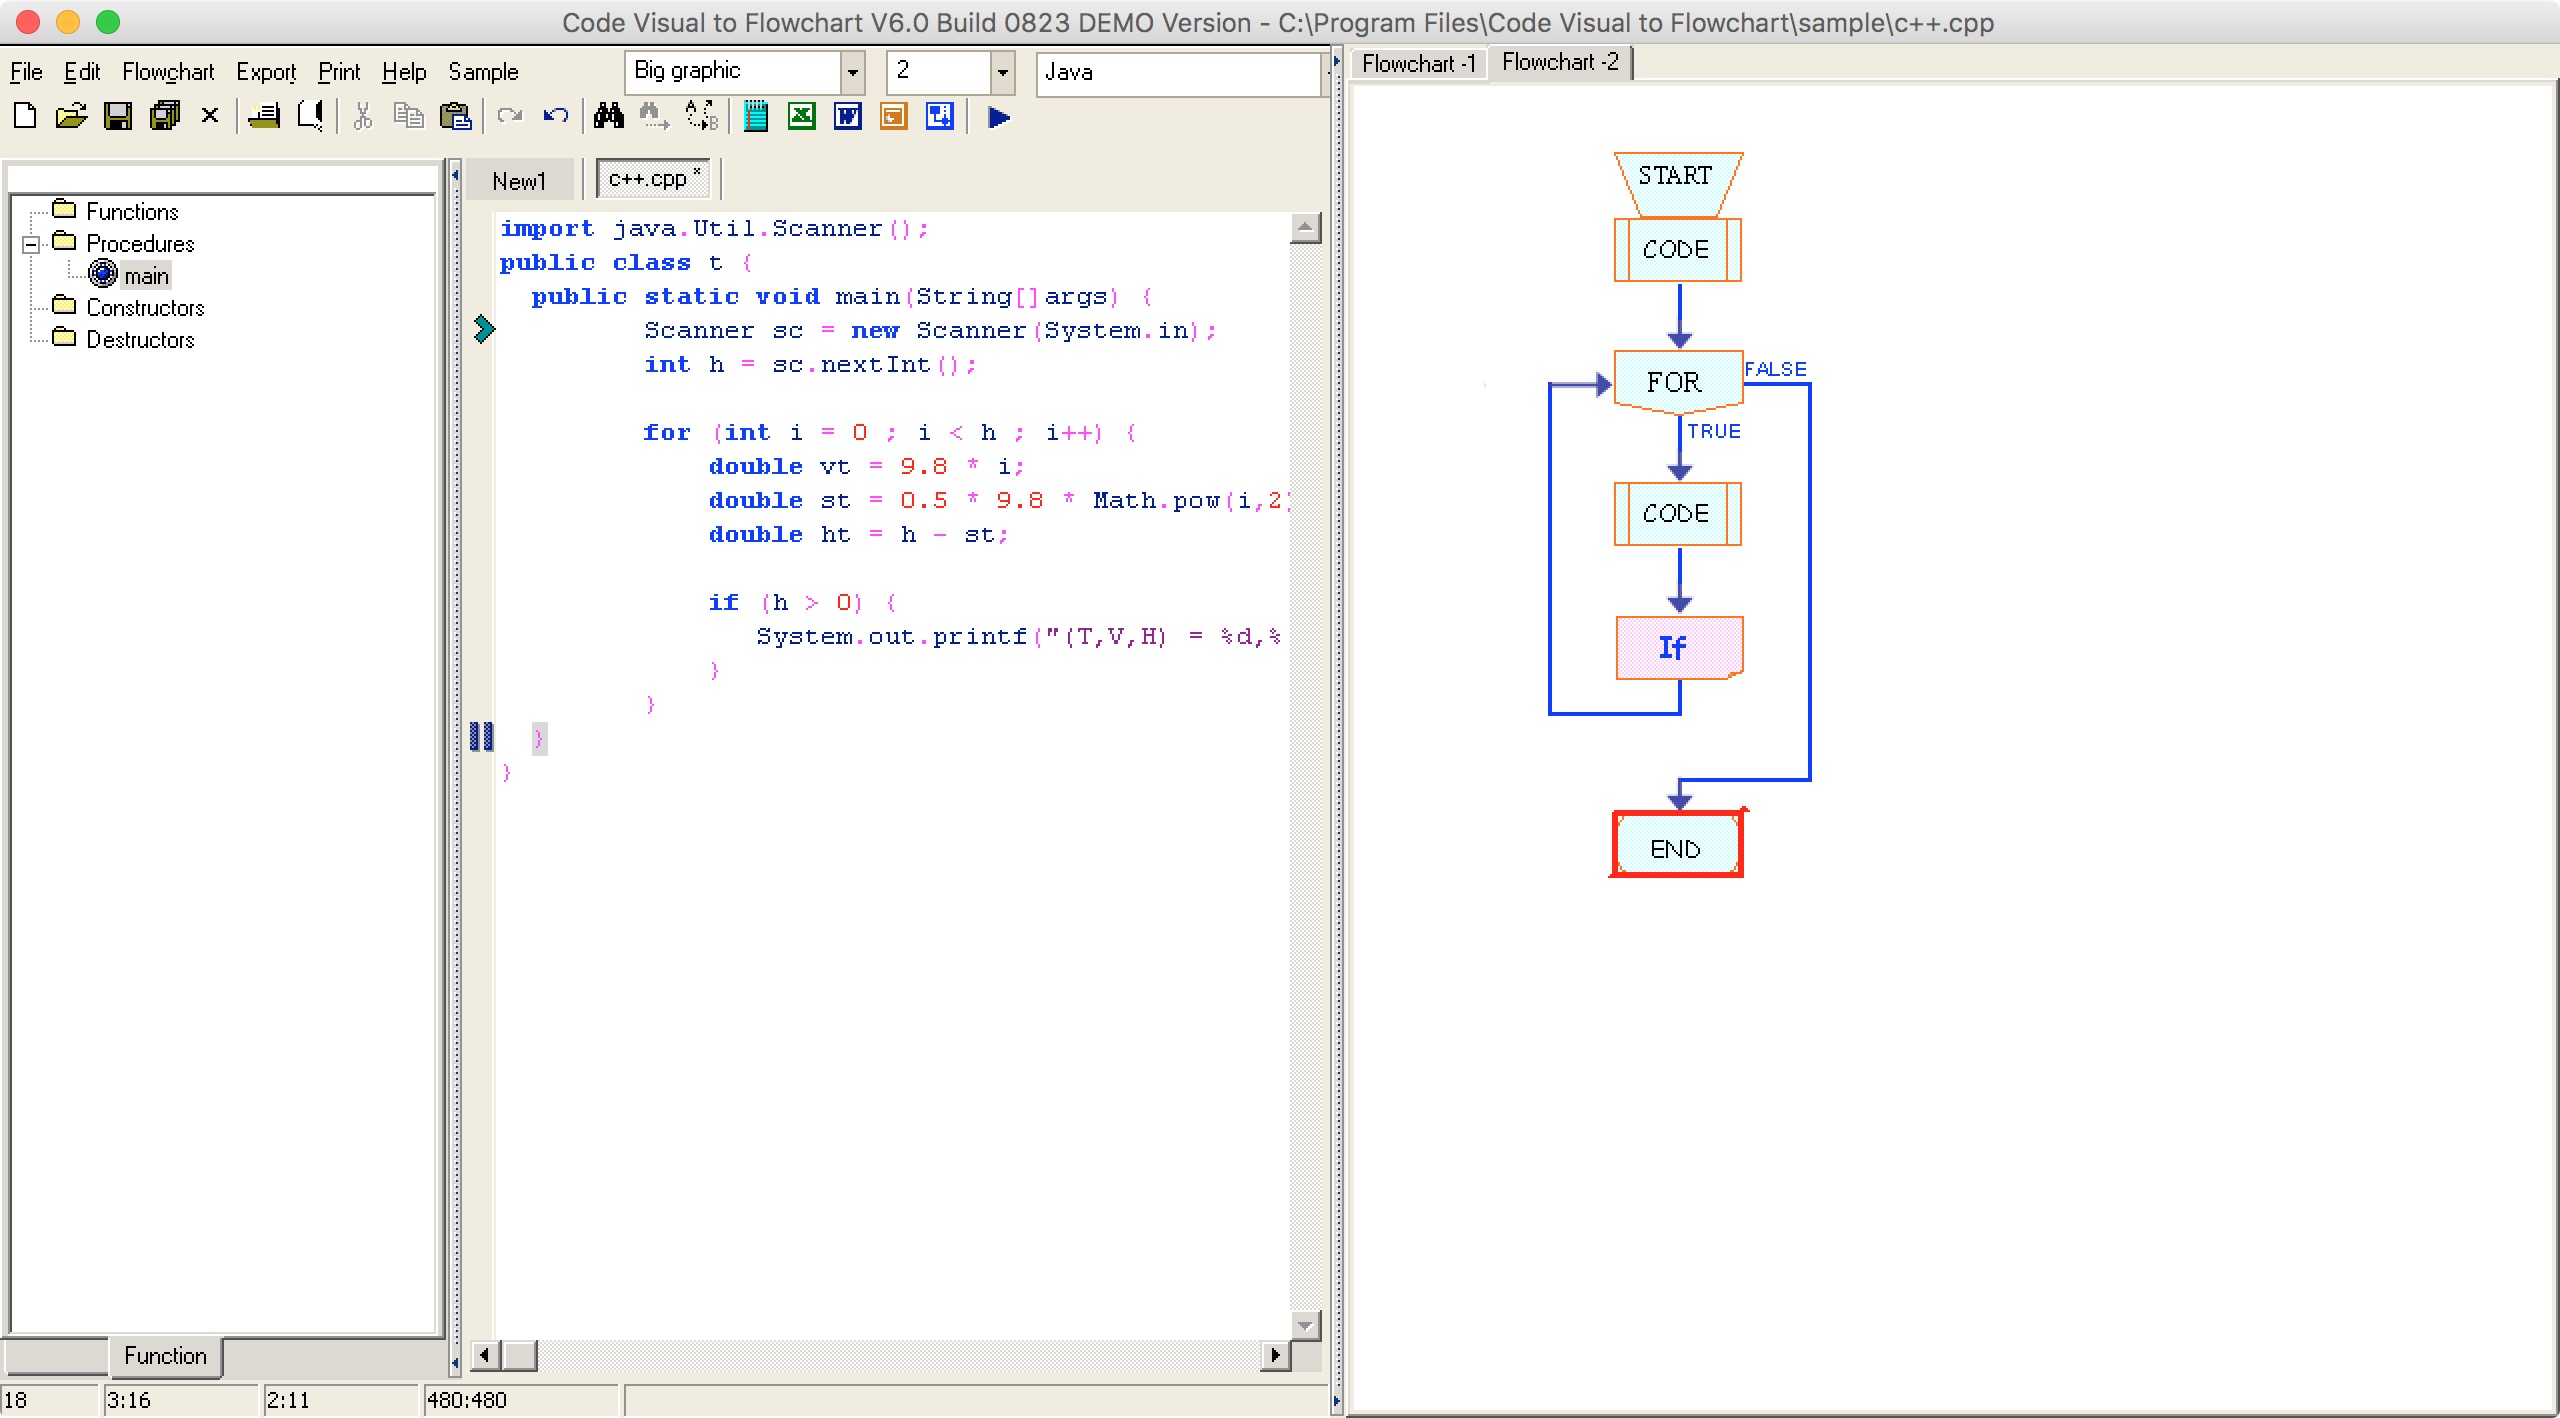Open the level 2 dropdown arrow
The image size is (2560, 1418).
(x=1003, y=72)
